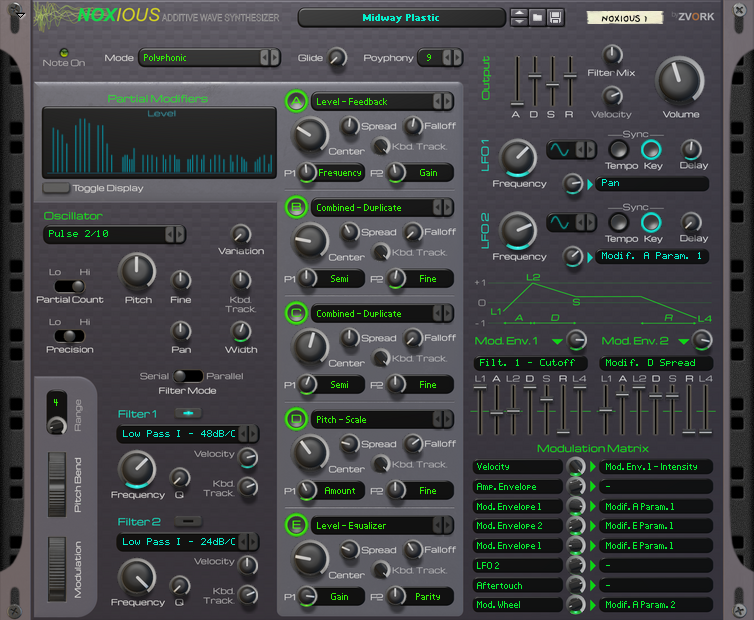Click the Oscillator Pan knob
Viewport: 754px width, 620px height.
coord(181,331)
